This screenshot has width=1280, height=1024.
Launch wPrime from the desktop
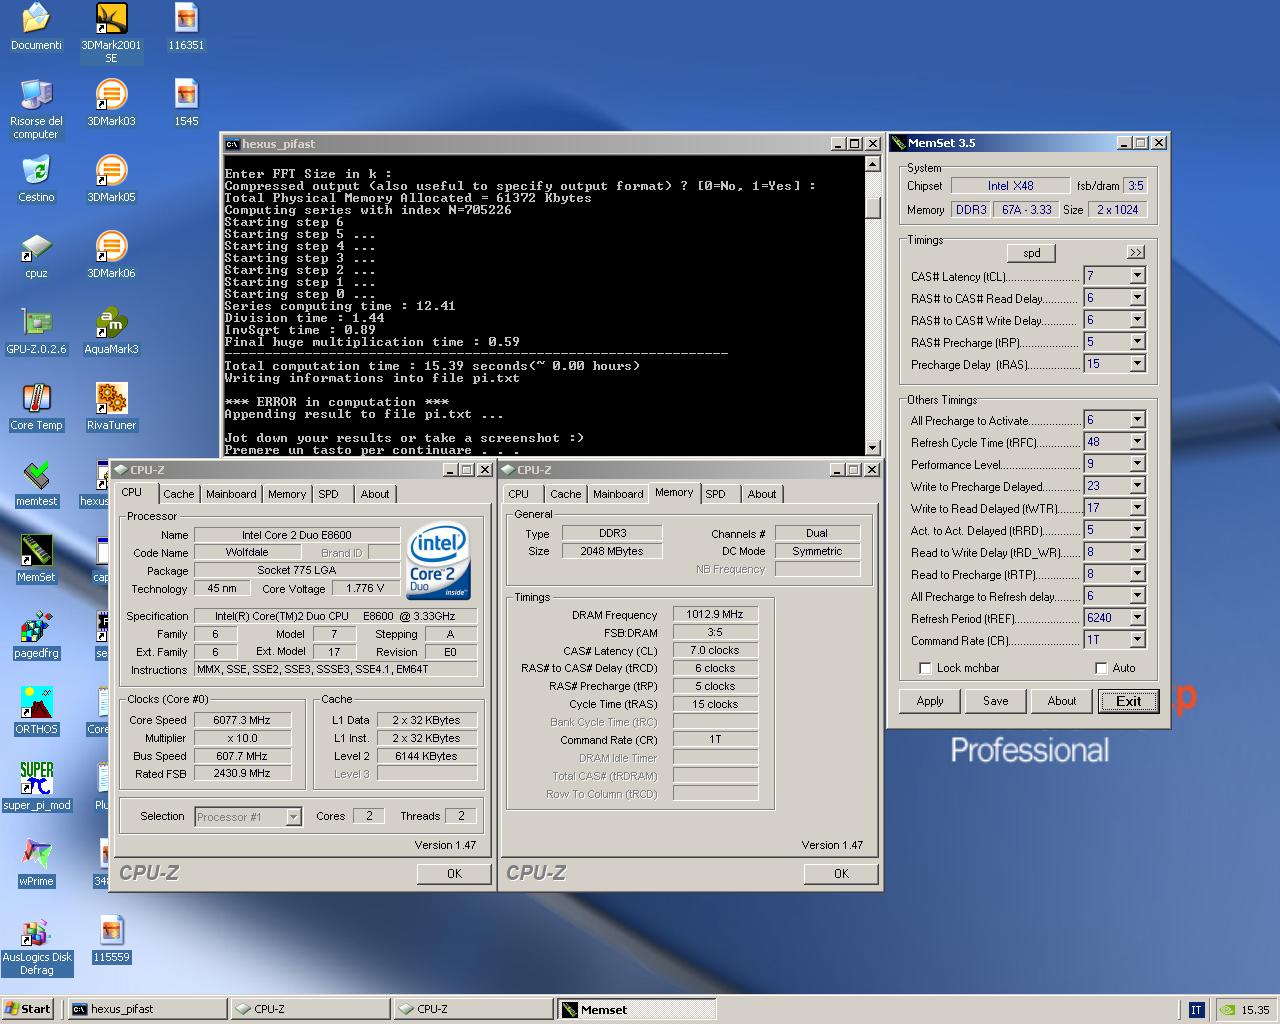coord(36,863)
